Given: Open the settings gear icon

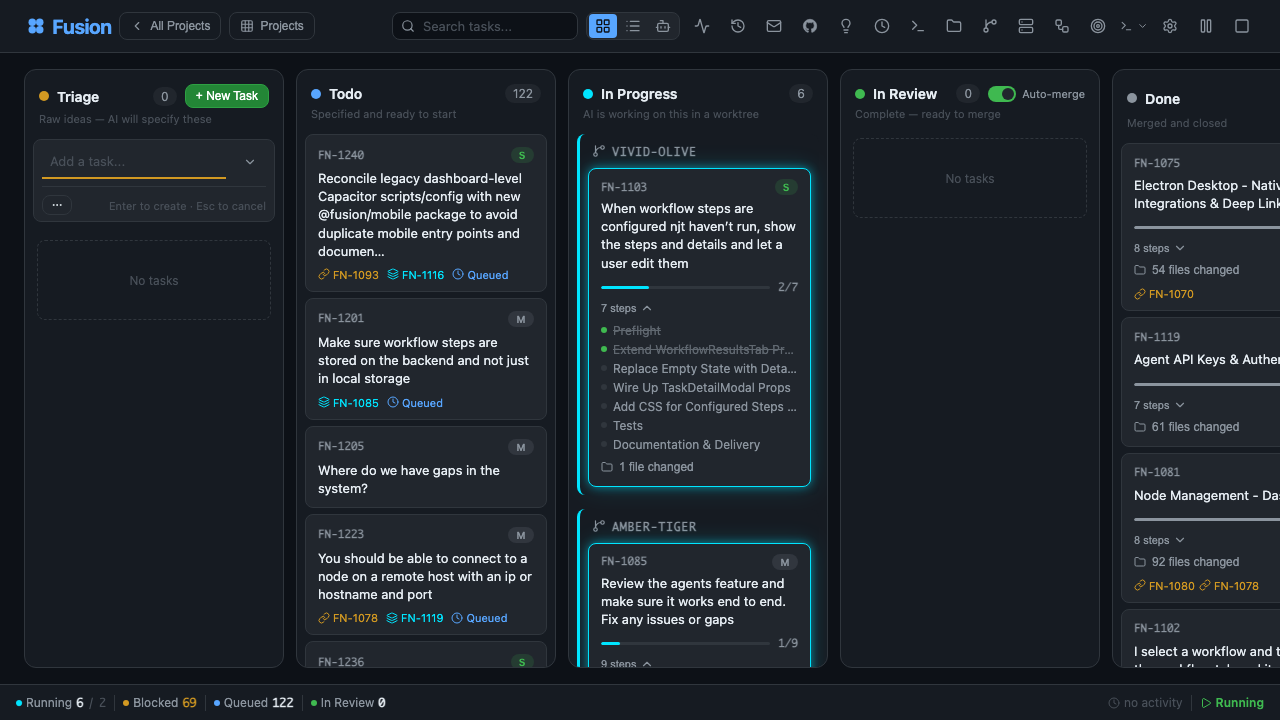Looking at the screenshot, I should click(x=1170, y=26).
